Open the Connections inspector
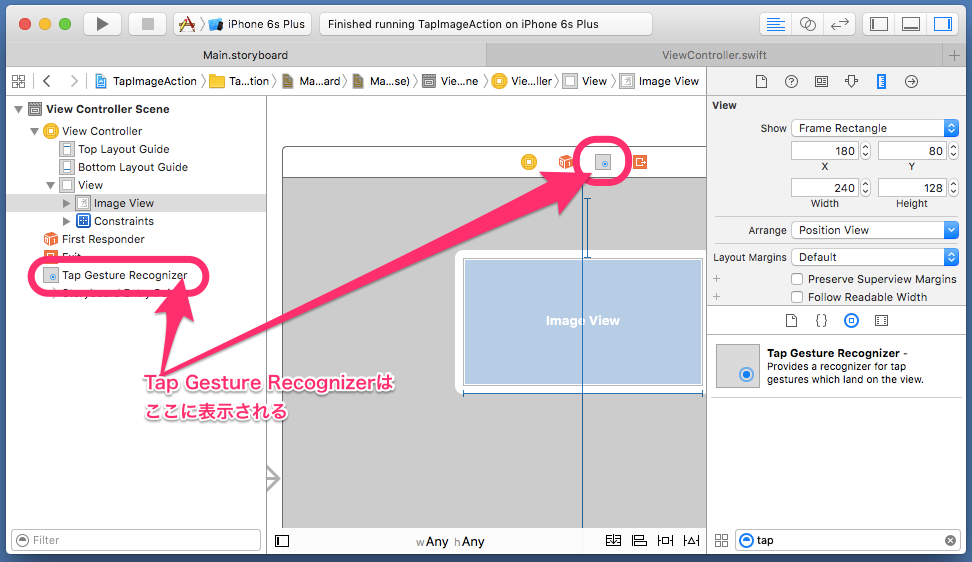The image size is (972, 562). [x=911, y=81]
